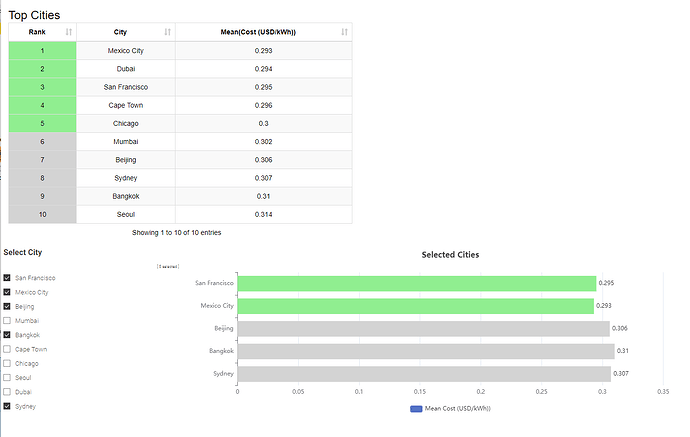Check the Cape Town checkbox
This screenshot has height=437, width=690.
click(x=7, y=349)
